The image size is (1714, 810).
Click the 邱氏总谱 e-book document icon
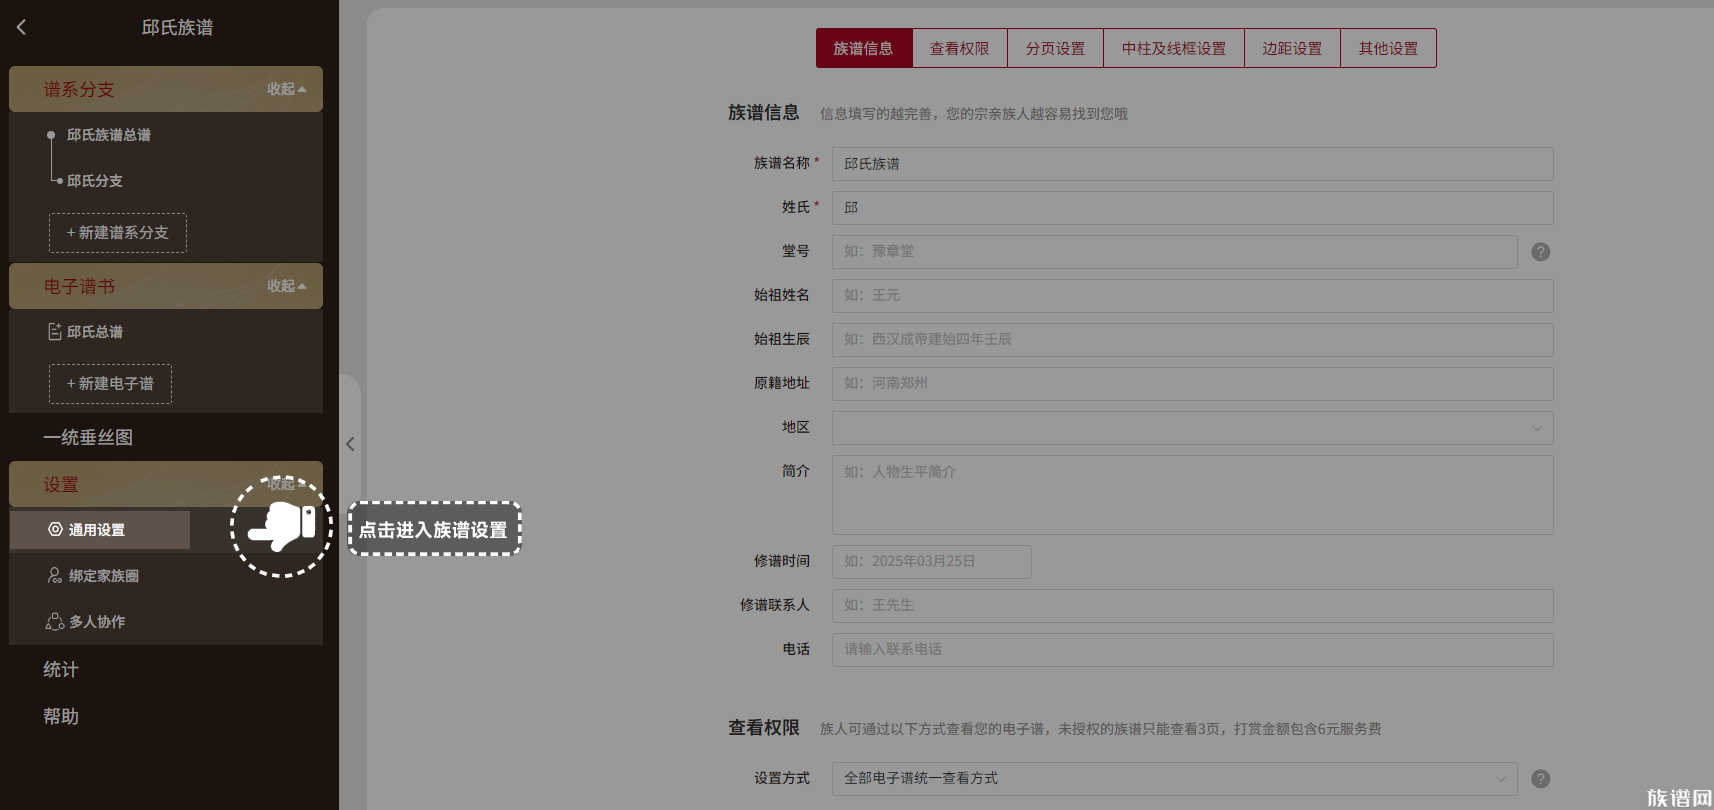pos(55,331)
